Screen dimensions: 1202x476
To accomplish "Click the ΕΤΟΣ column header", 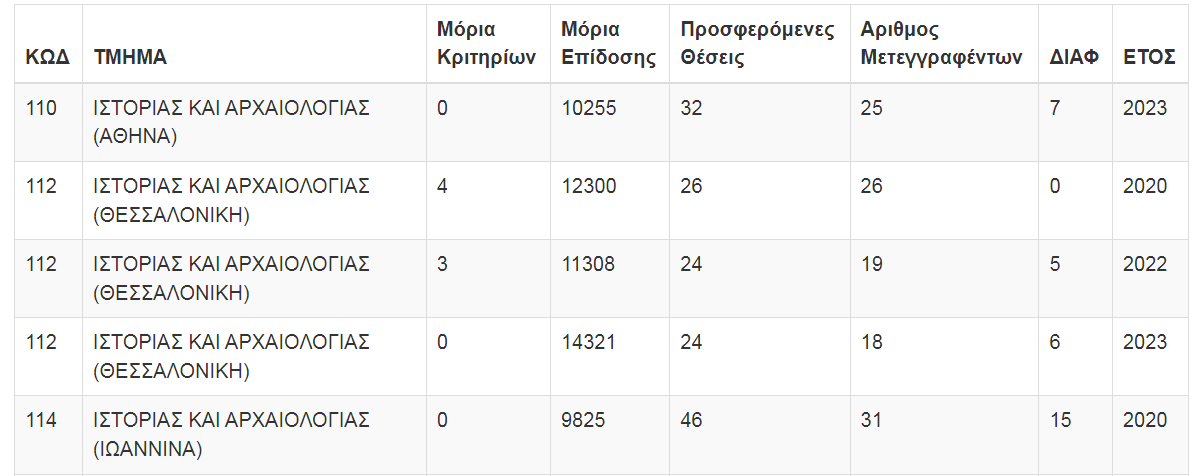I will coord(1148,57).
